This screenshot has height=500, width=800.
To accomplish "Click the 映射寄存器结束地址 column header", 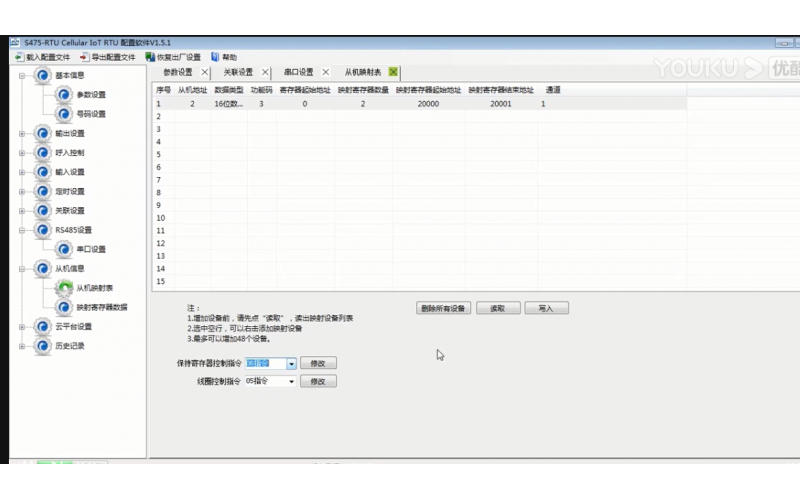I will click(501, 90).
